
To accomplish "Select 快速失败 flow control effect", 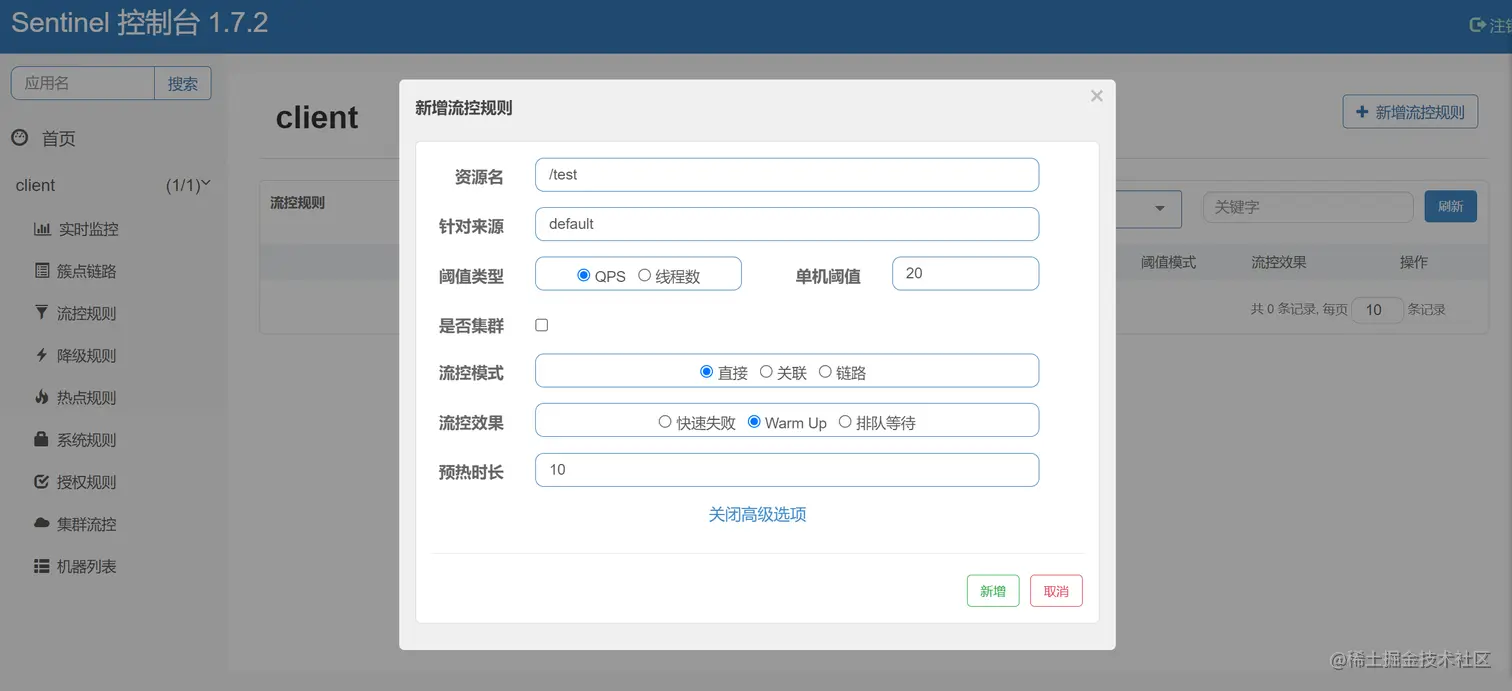I will click(665, 422).
